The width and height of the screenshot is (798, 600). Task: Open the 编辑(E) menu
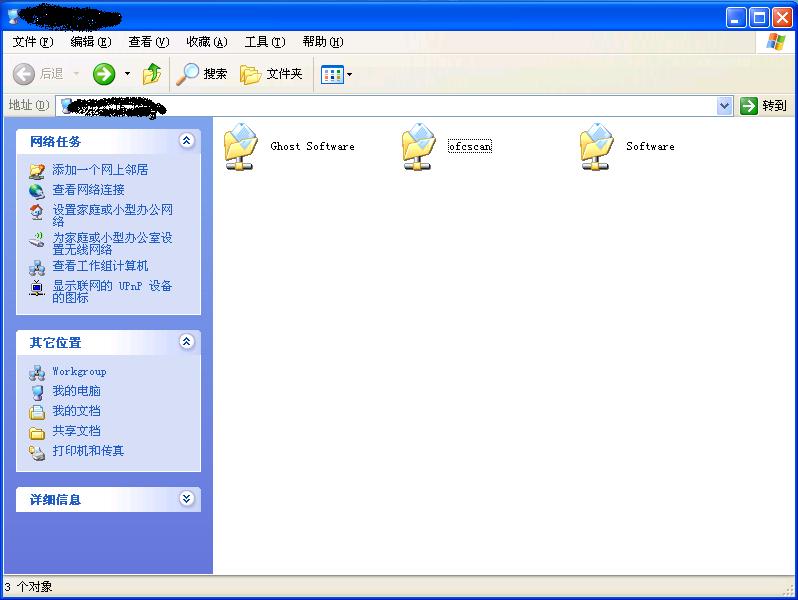(x=91, y=42)
